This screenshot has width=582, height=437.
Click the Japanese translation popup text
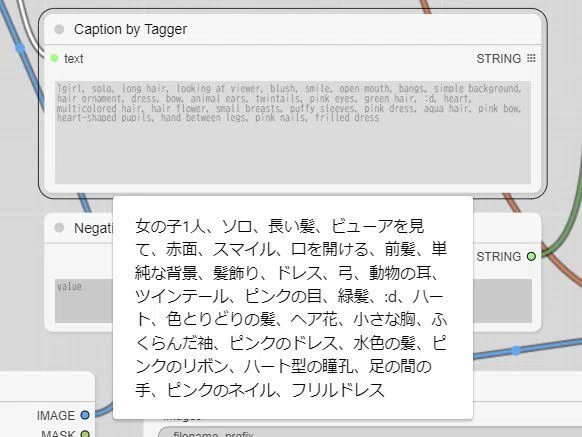pos(291,308)
